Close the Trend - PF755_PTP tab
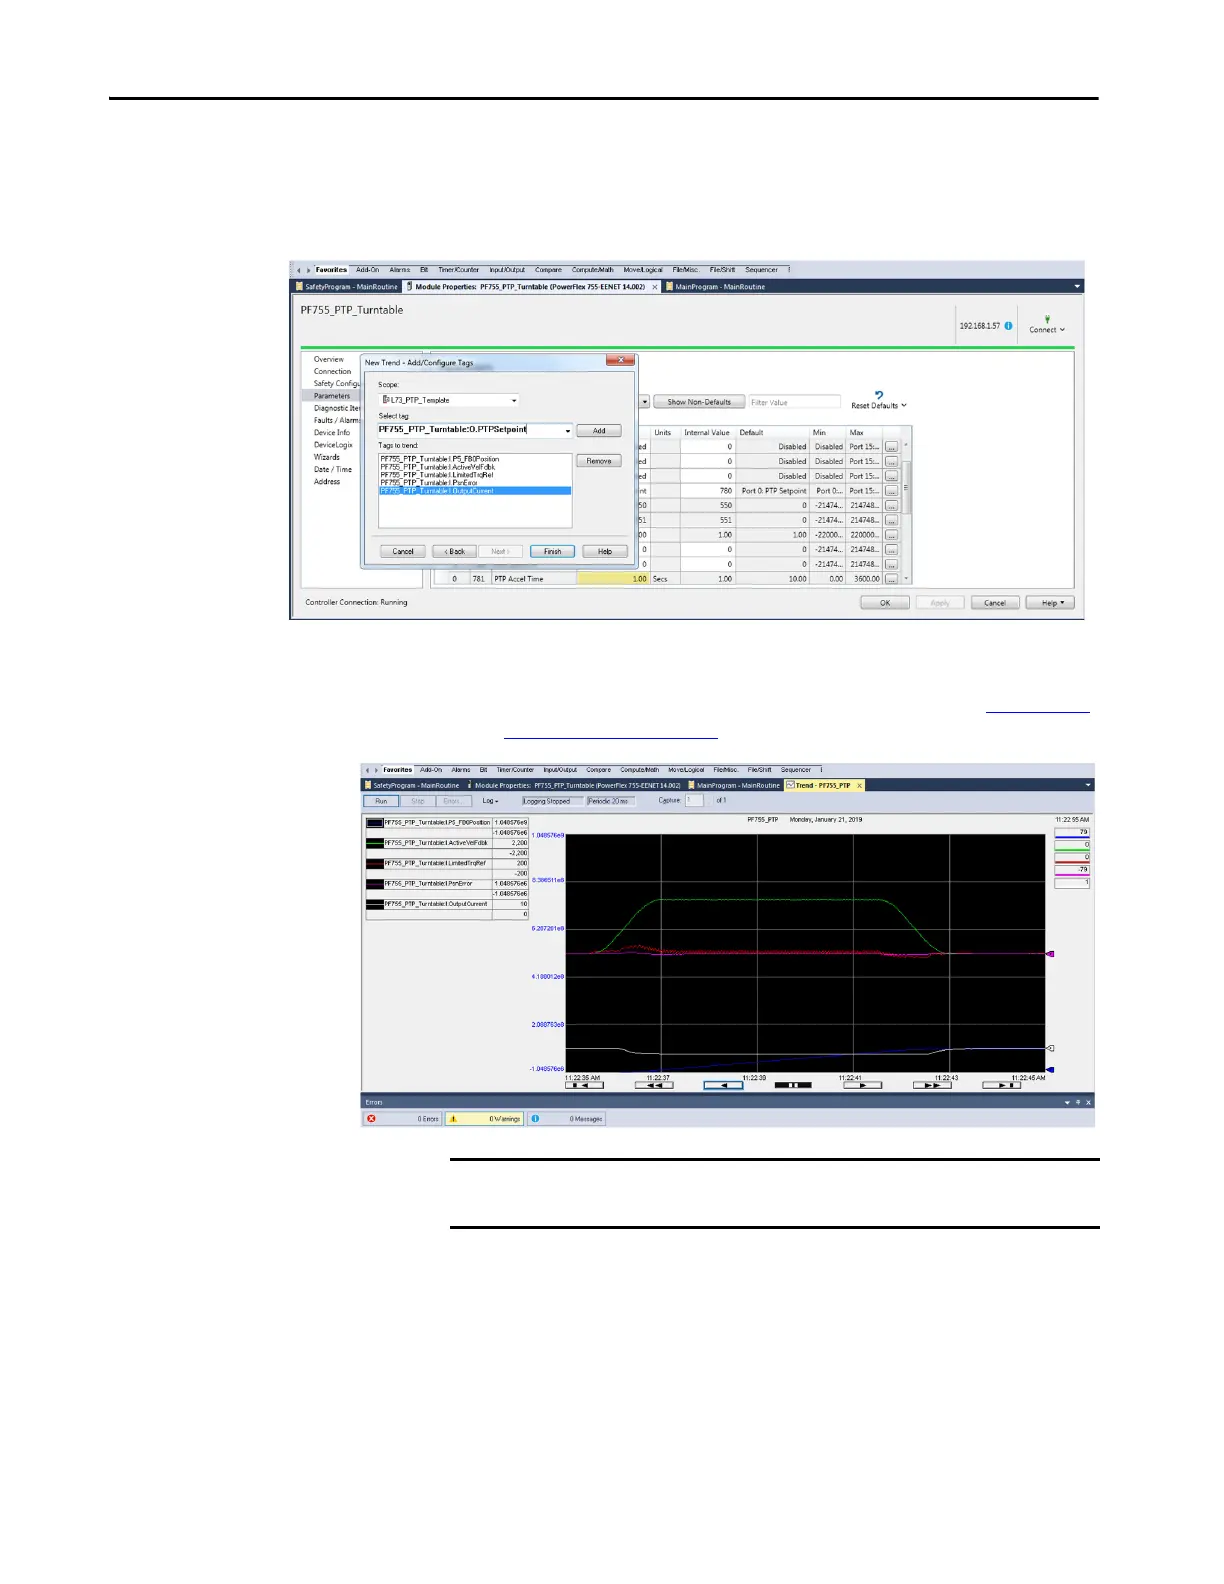Screen dimensions: 1224x1584 (x=859, y=786)
